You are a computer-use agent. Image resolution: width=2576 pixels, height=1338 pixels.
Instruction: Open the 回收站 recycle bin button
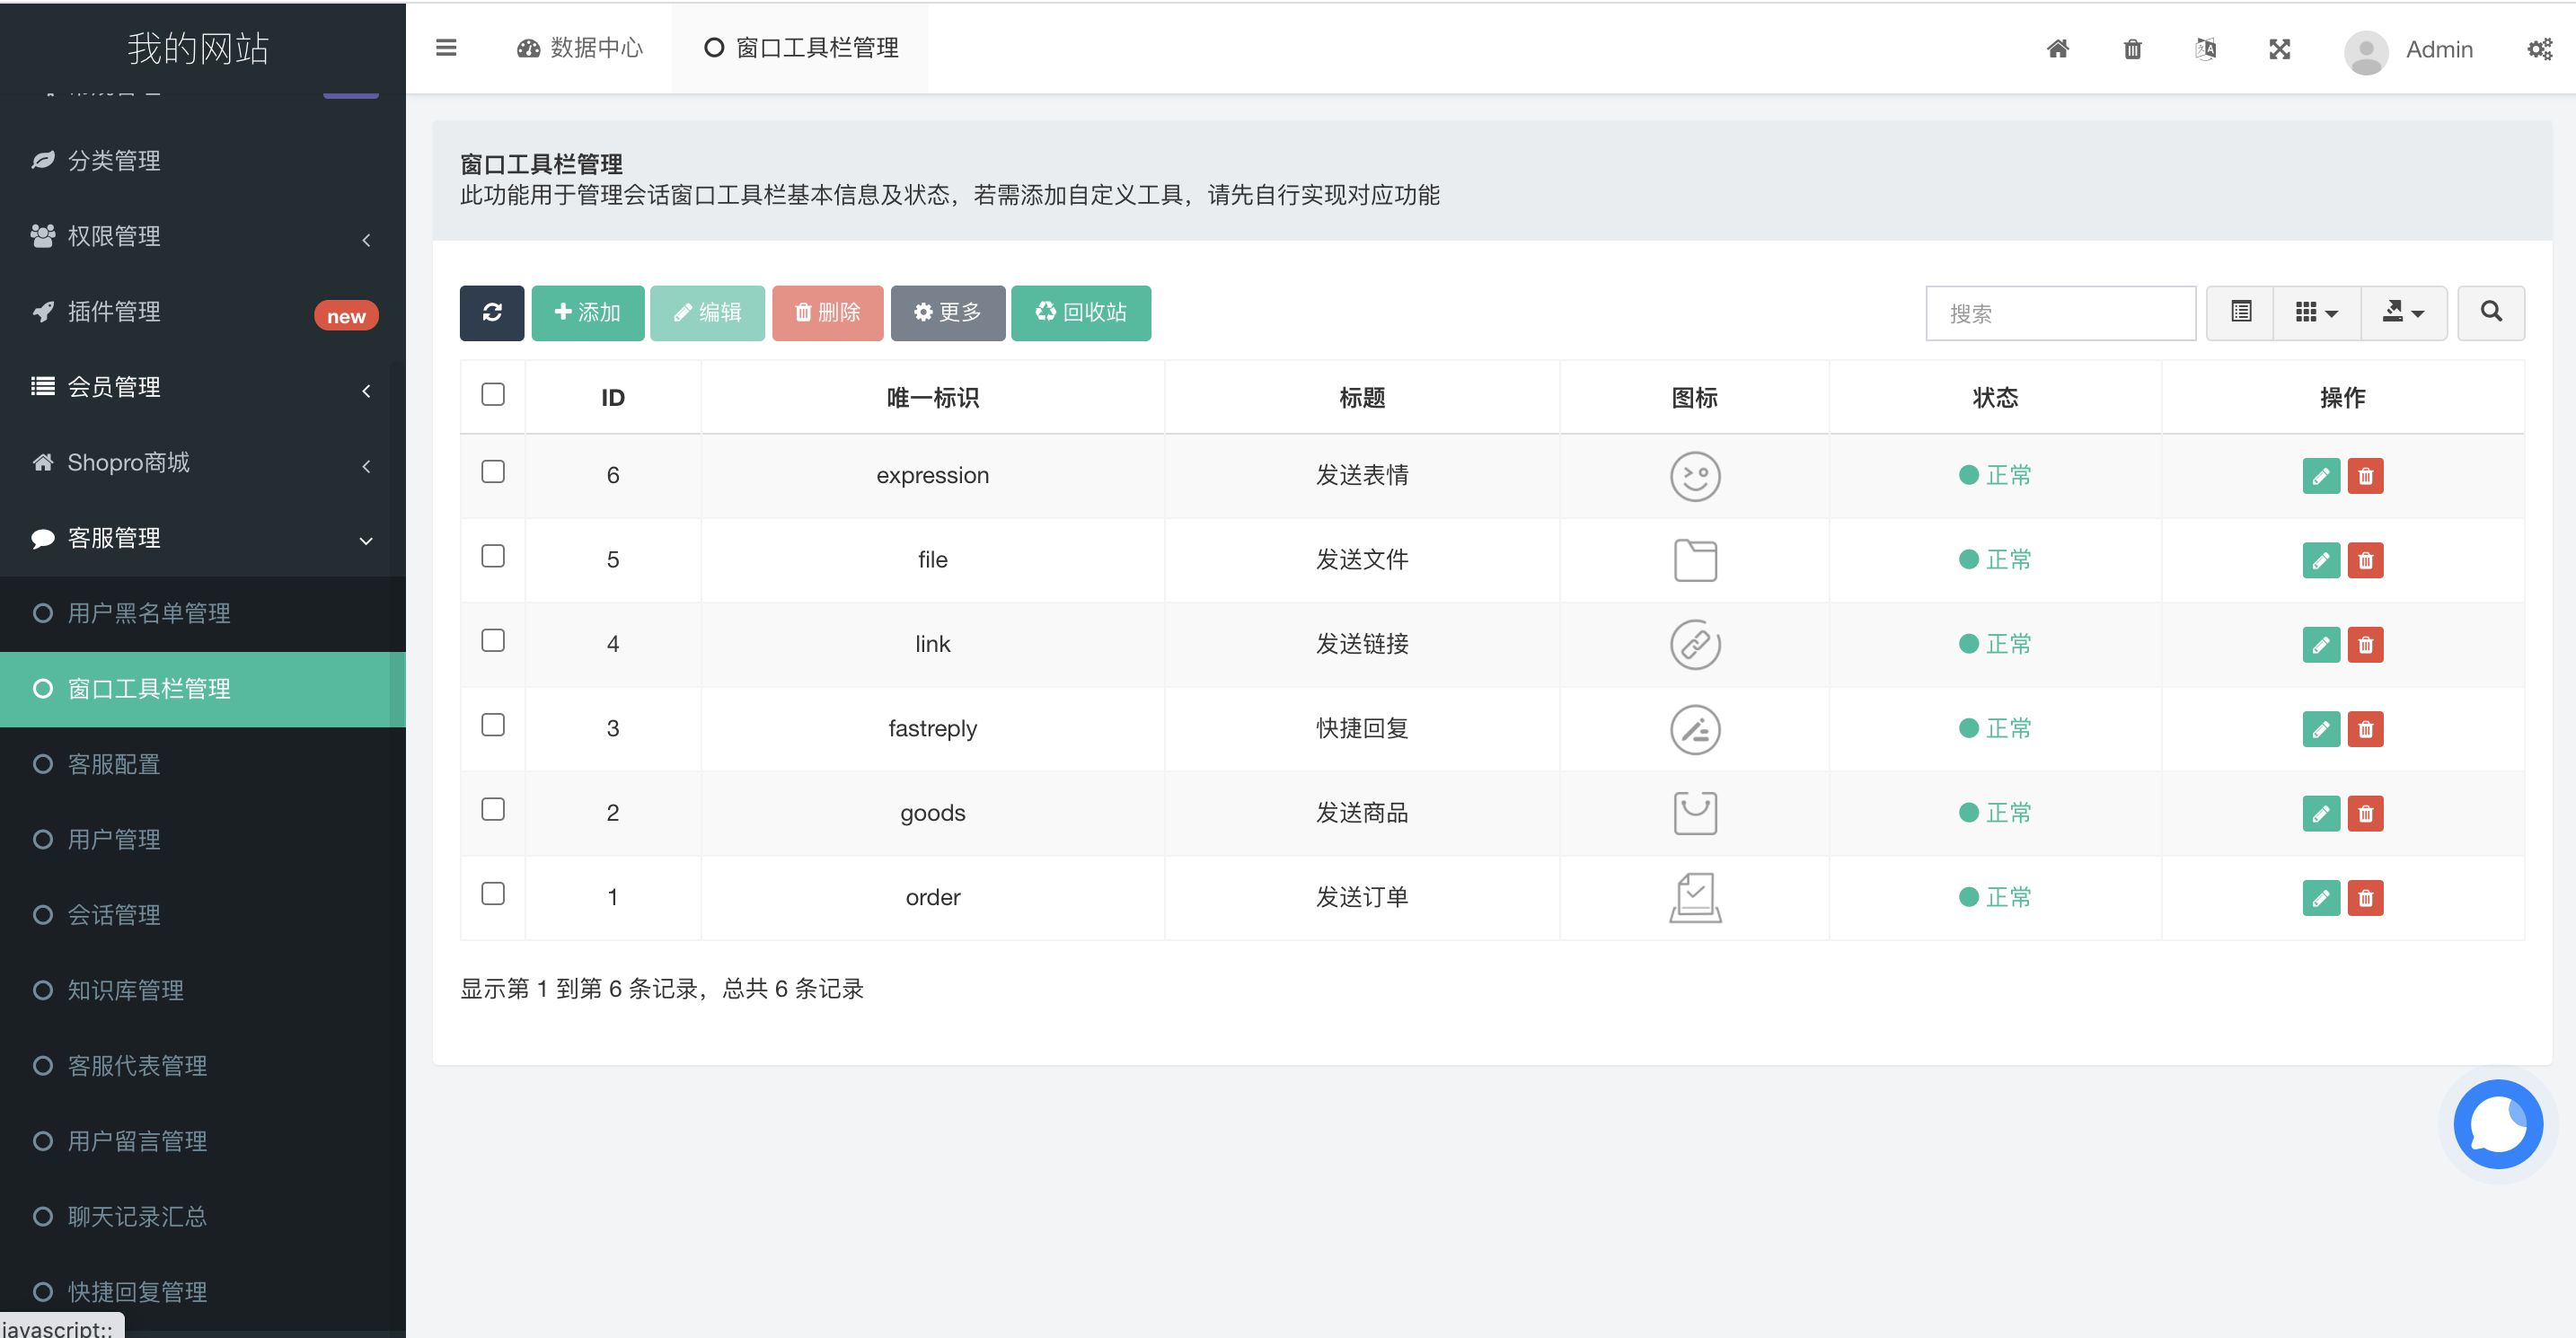[x=1080, y=313]
